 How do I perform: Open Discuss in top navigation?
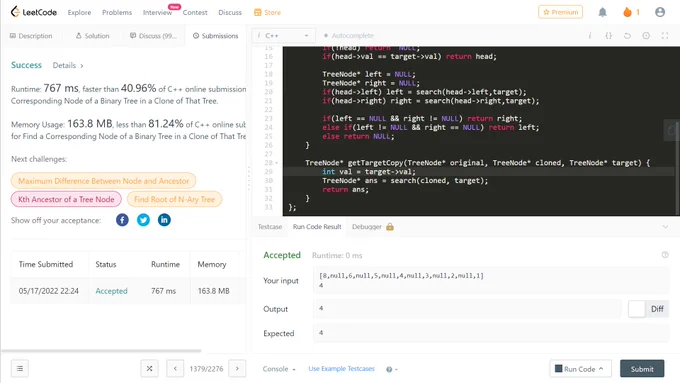click(230, 13)
